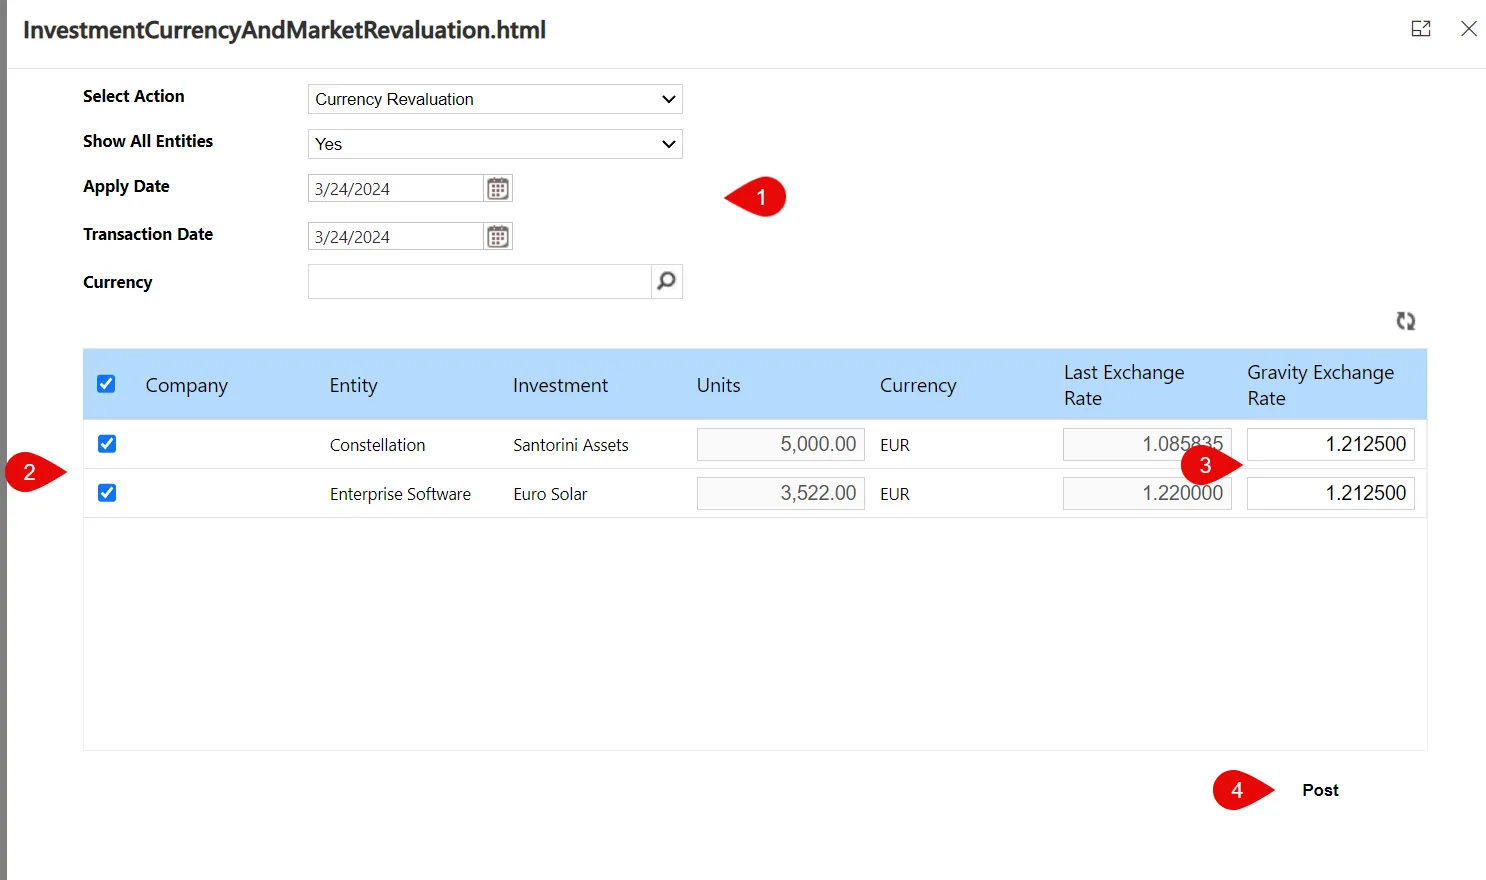Select the Constellation entity cell
This screenshot has height=880, width=1486.
point(377,445)
